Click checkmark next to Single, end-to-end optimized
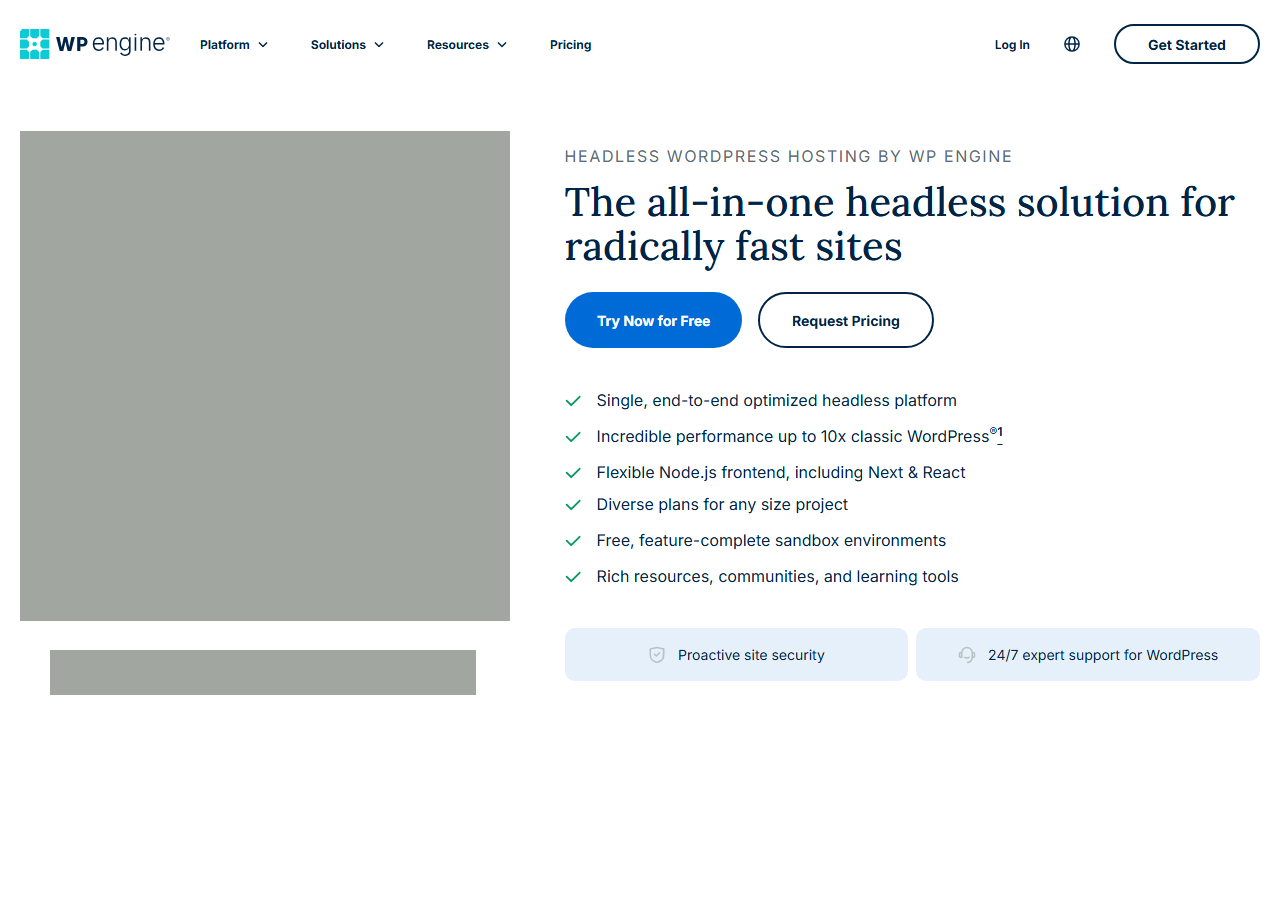Image resolution: width=1280 pixels, height=900 pixels. click(x=573, y=401)
